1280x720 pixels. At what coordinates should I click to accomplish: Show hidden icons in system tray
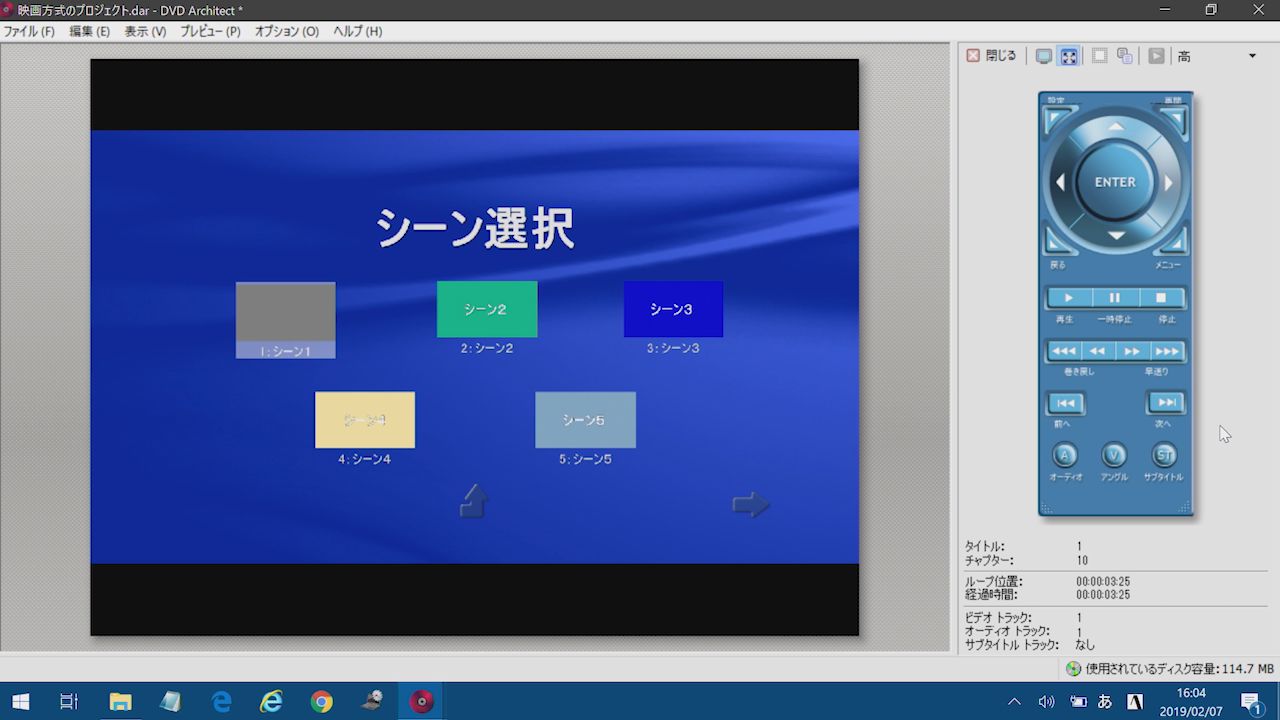(x=1014, y=701)
